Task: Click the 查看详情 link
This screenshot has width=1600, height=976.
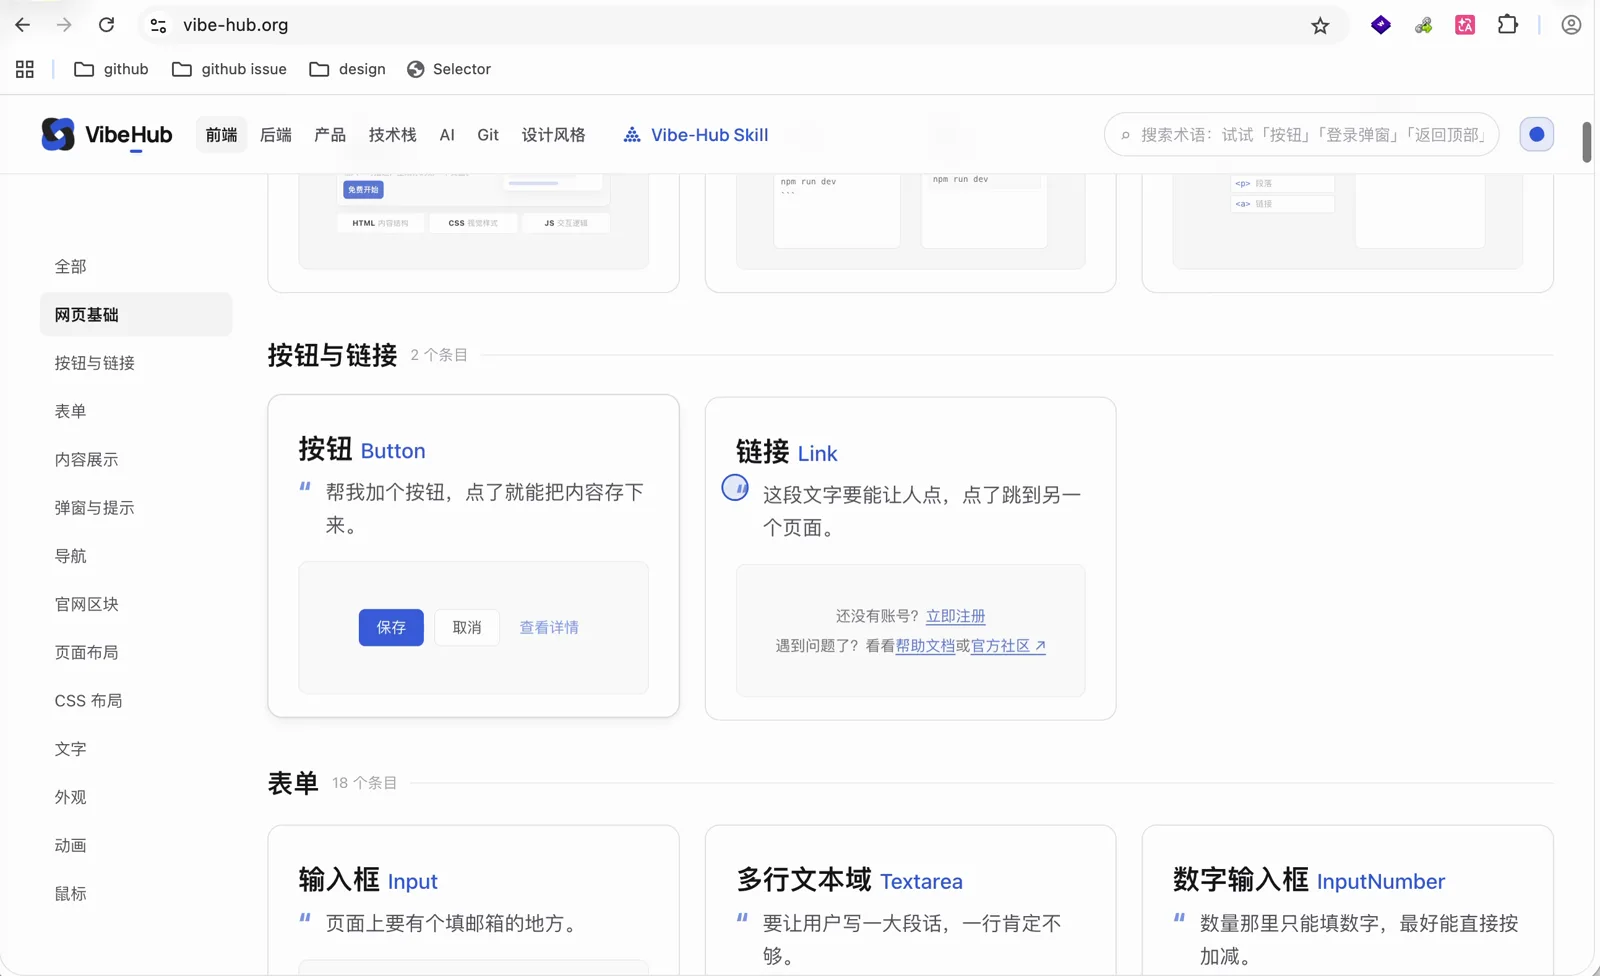Action: point(549,627)
